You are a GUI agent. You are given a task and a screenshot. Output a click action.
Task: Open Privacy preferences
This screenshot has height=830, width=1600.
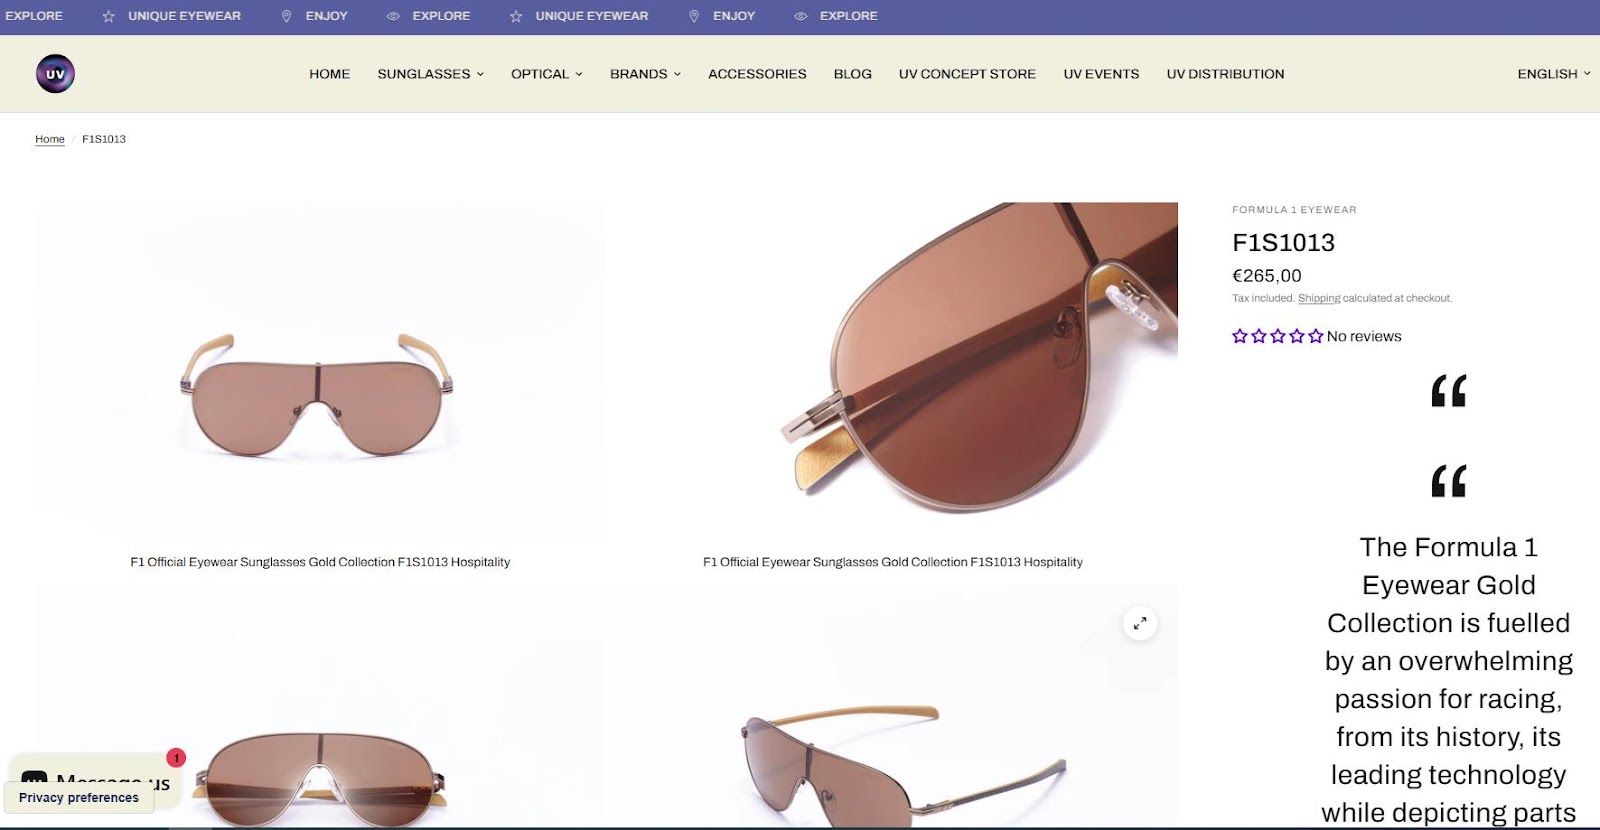(x=79, y=798)
